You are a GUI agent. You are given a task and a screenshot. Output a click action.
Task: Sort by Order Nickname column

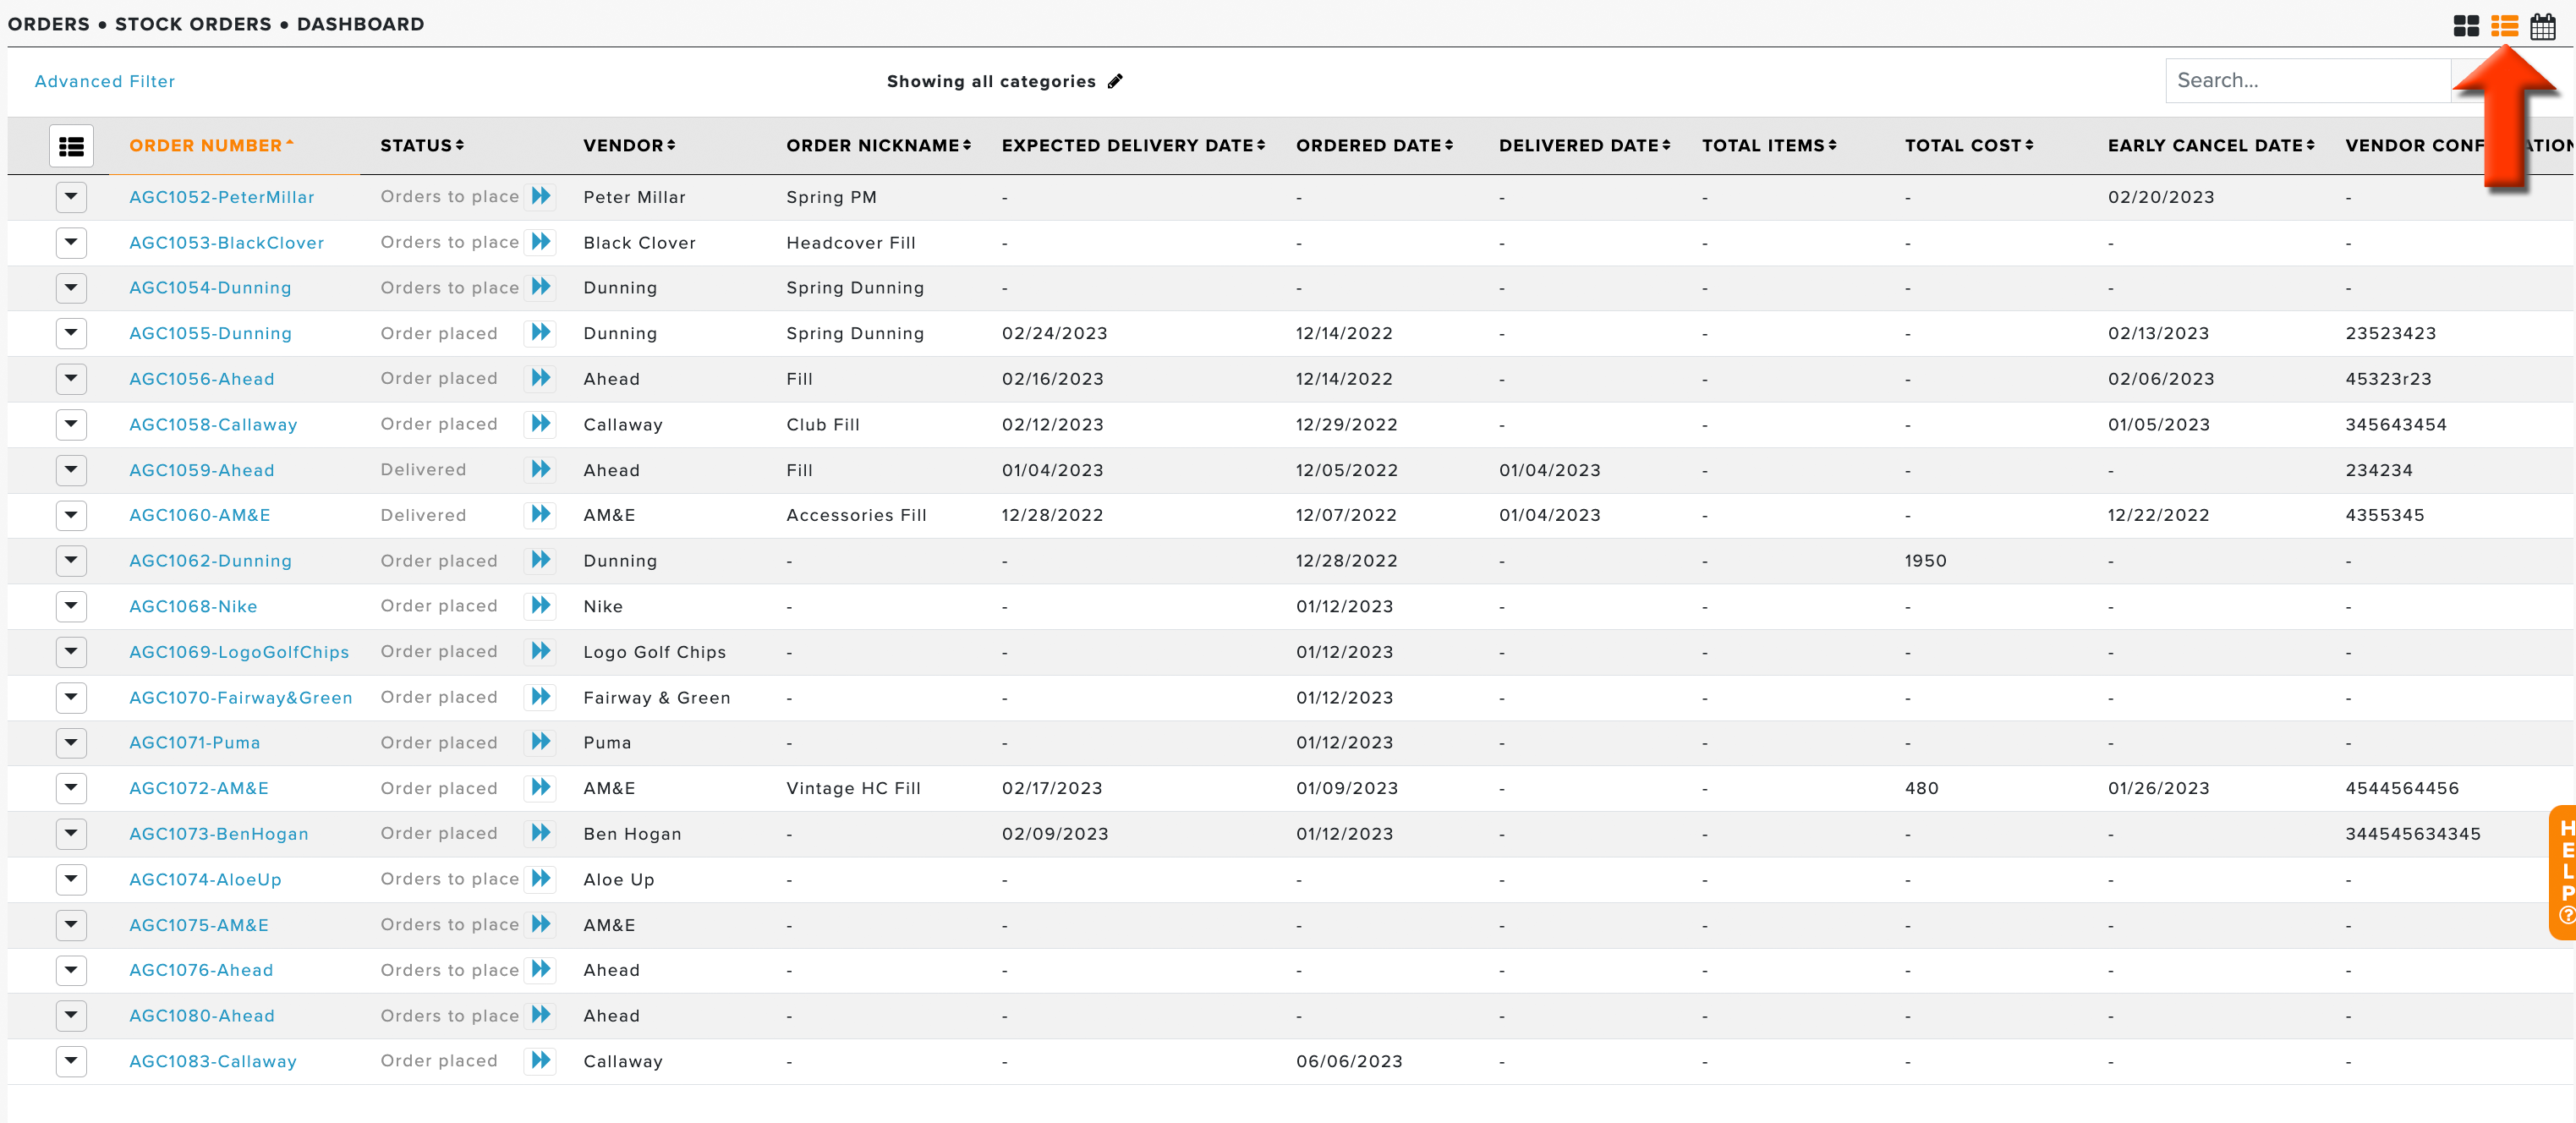coord(879,146)
